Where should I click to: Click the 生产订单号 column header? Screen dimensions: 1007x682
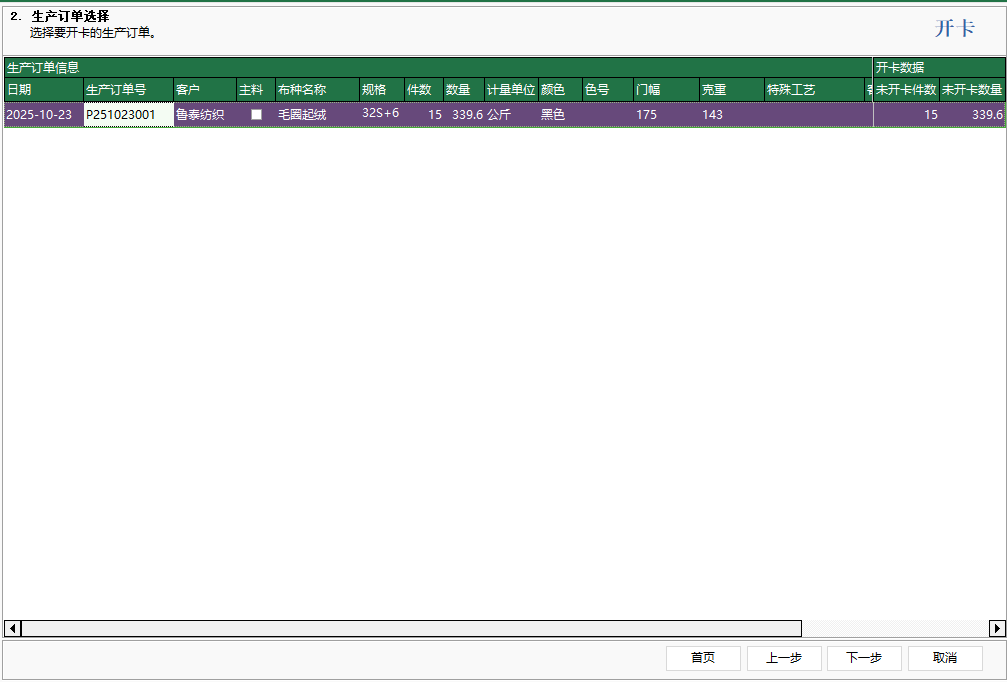[x=128, y=90]
